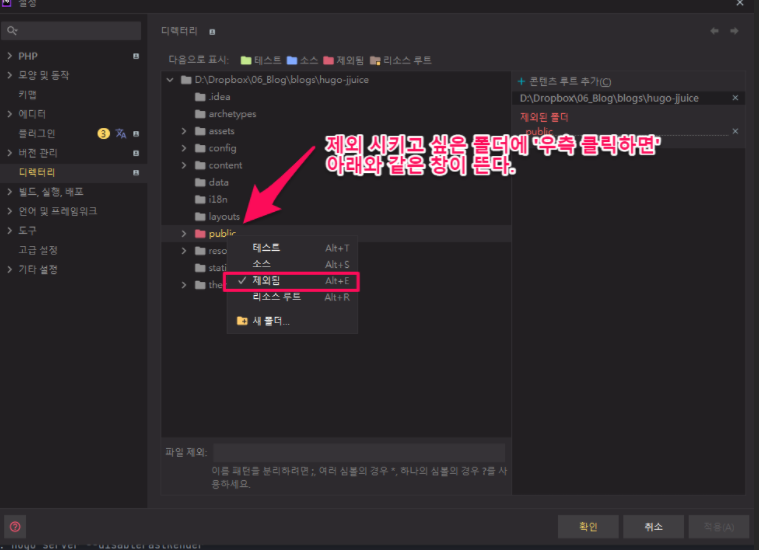Screen dimensions: 759x550
Task: Click the 확인 button
Action: [x=588, y=526]
